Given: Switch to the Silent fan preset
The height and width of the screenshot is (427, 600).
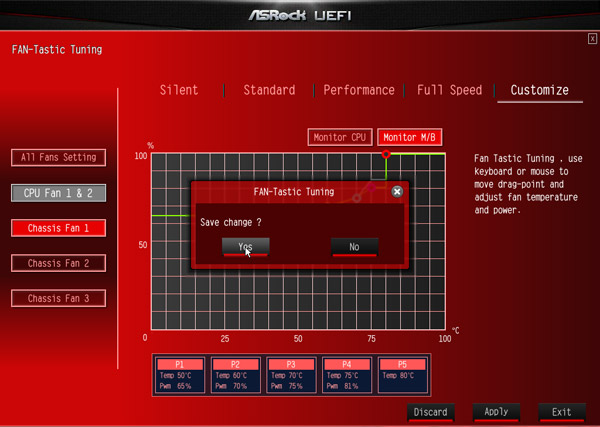Looking at the screenshot, I should (x=179, y=90).
